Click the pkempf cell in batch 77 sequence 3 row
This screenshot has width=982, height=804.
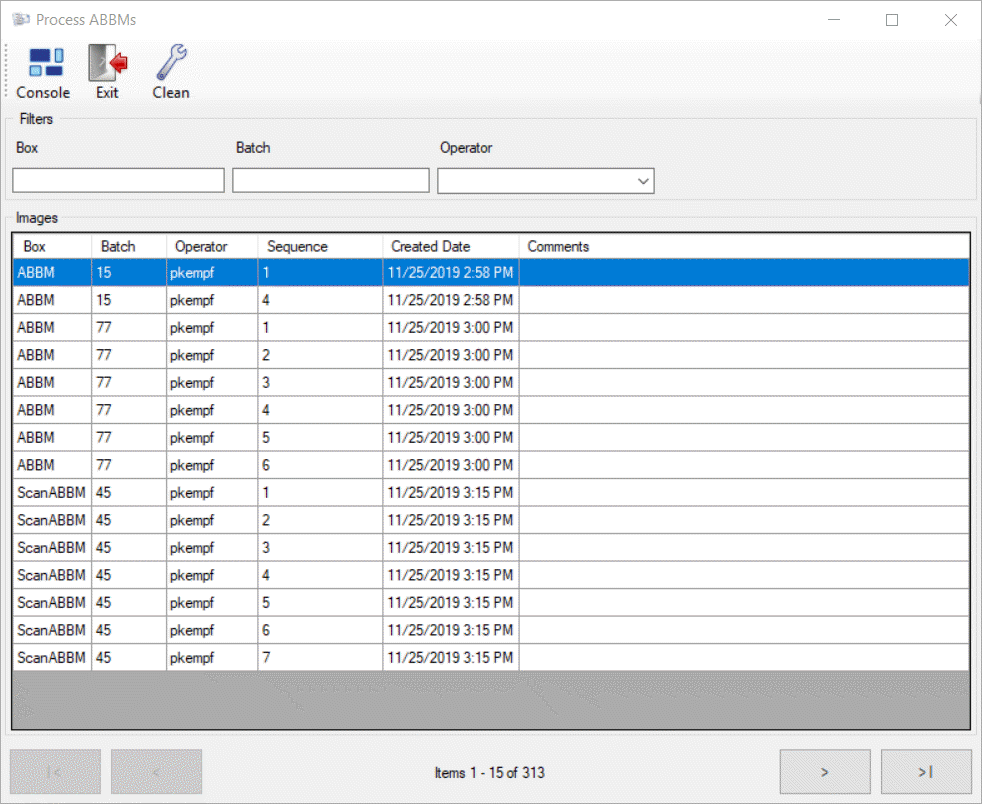tap(212, 383)
